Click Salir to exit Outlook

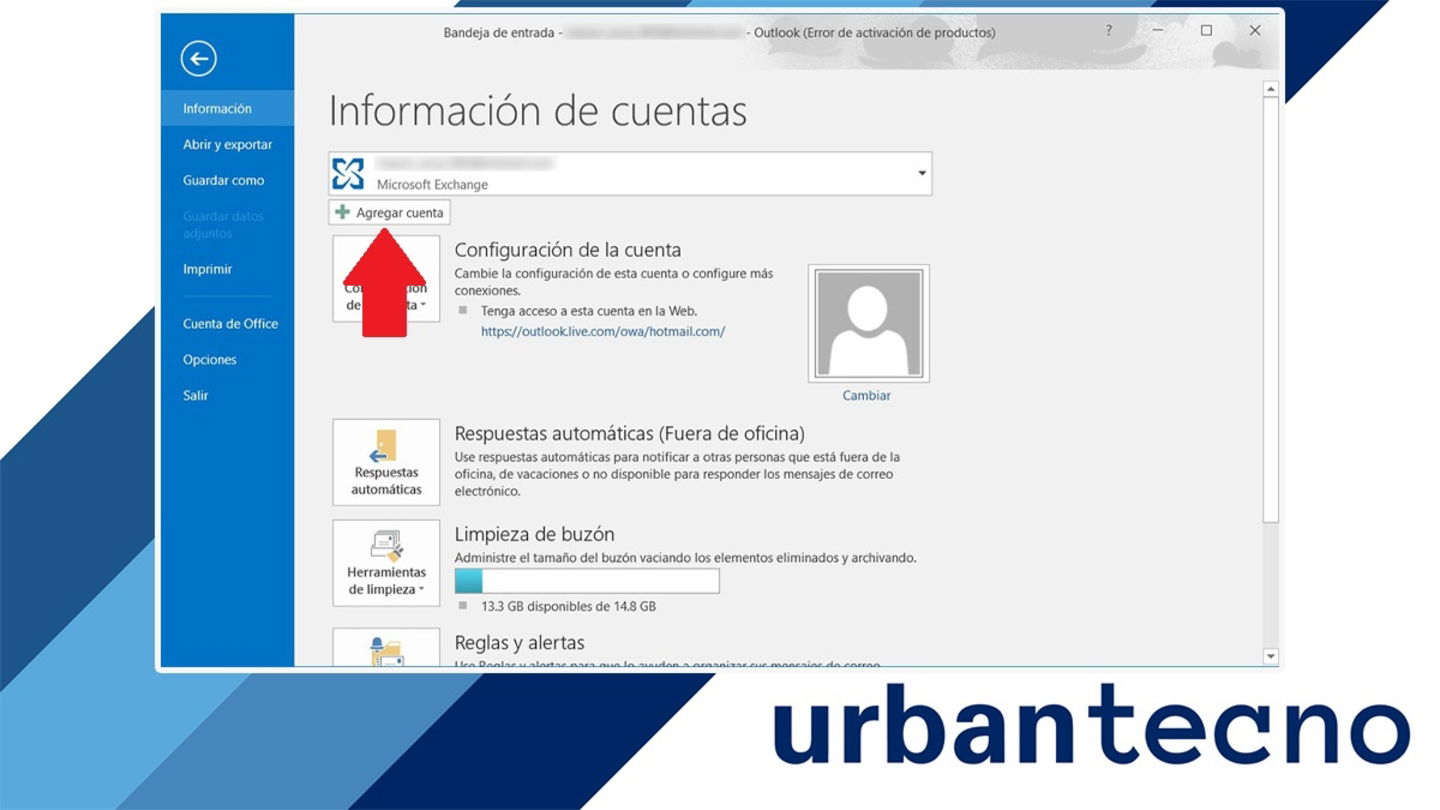228,395
